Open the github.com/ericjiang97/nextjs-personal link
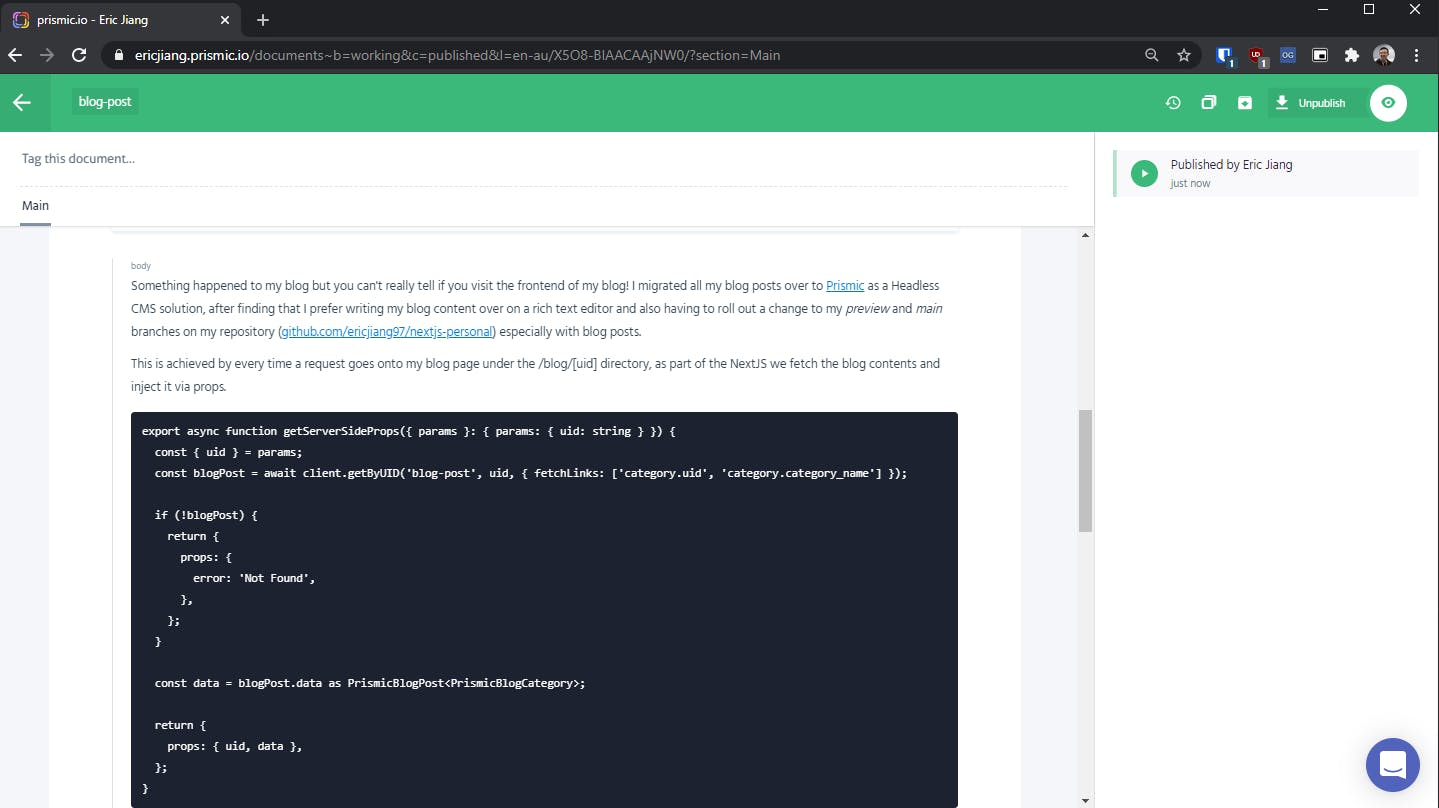 (x=388, y=332)
